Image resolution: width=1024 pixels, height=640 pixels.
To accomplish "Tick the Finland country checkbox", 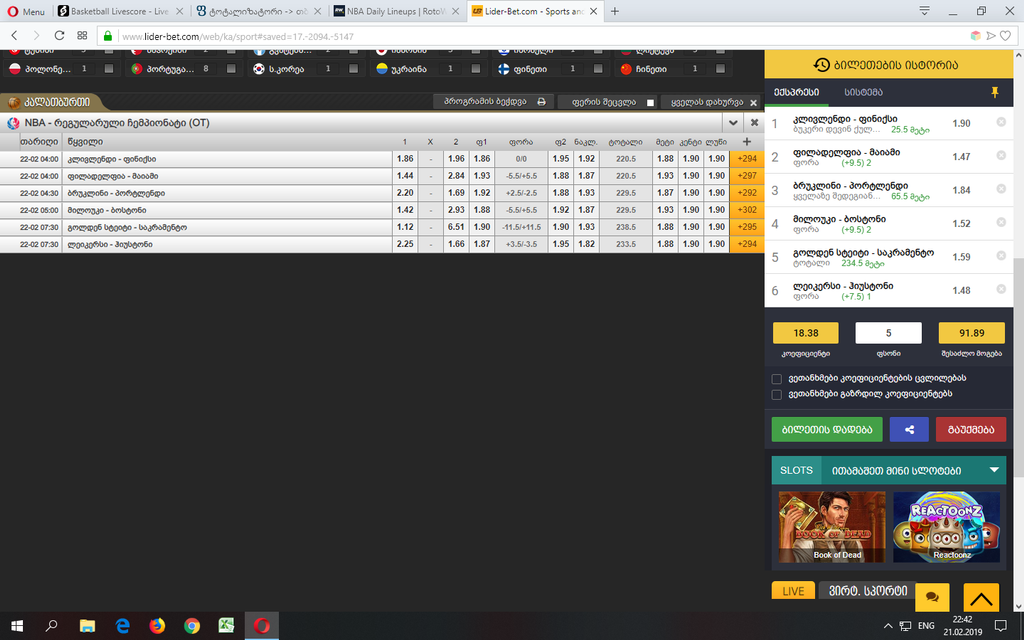I will point(598,69).
